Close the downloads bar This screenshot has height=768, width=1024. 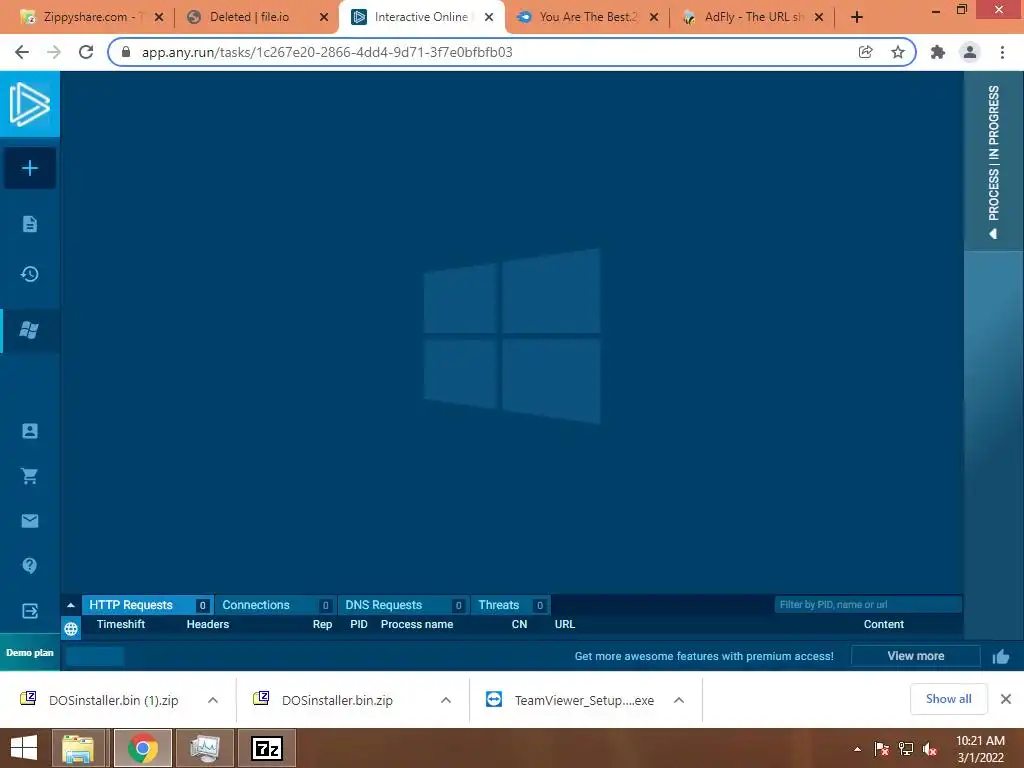coord(1006,699)
